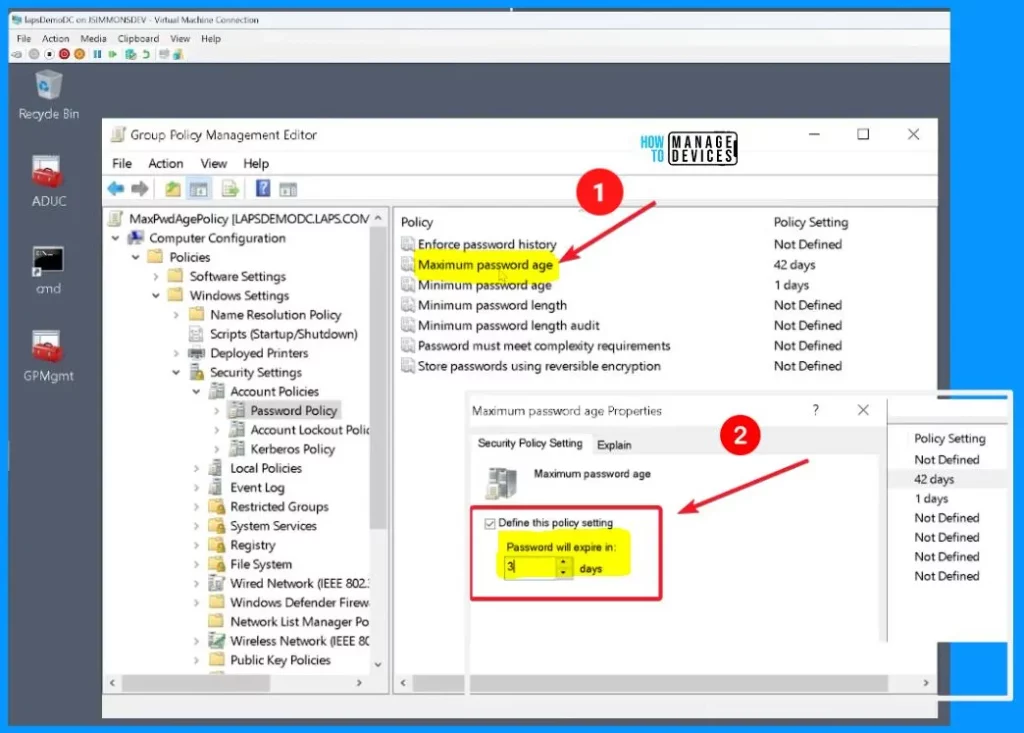Click the Revert VM toolbar icon
The height and width of the screenshot is (733, 1024).
coord(146,54)
